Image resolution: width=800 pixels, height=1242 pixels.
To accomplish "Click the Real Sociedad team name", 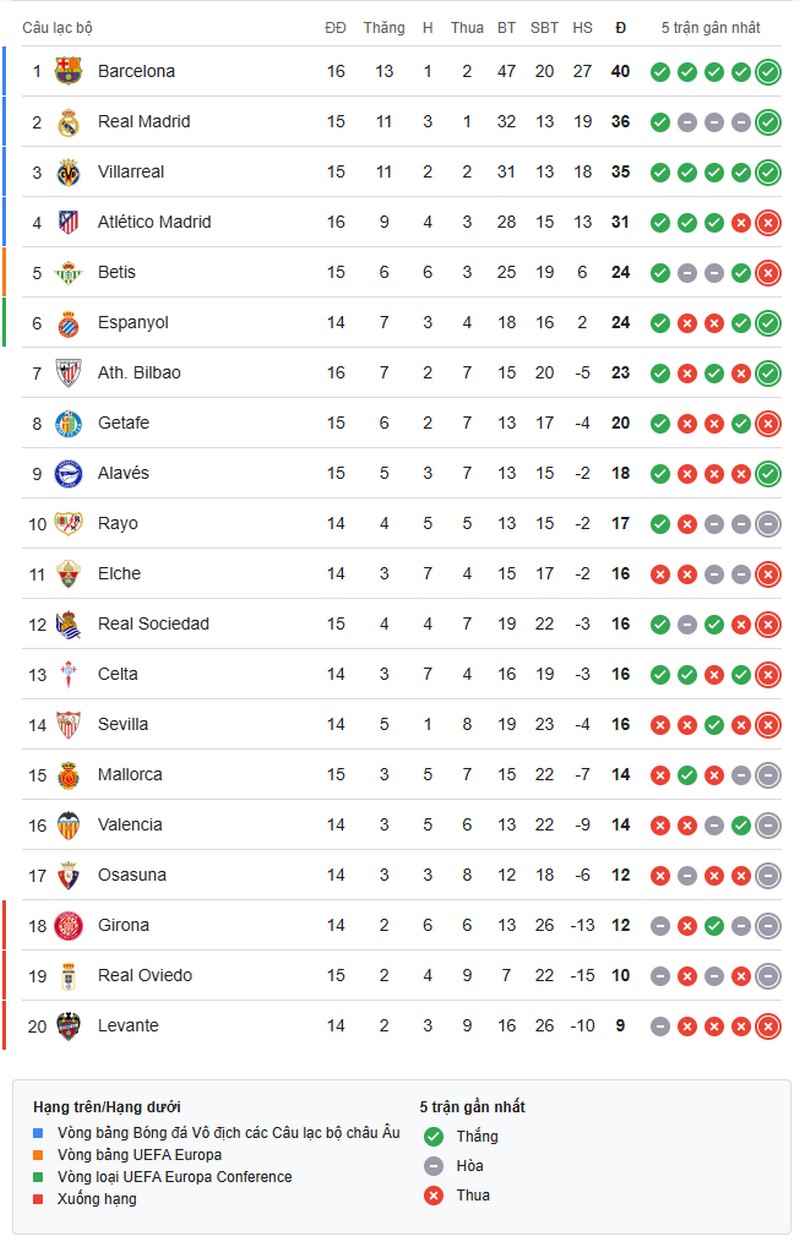I will pyautogui.click(x=154, y=623).
